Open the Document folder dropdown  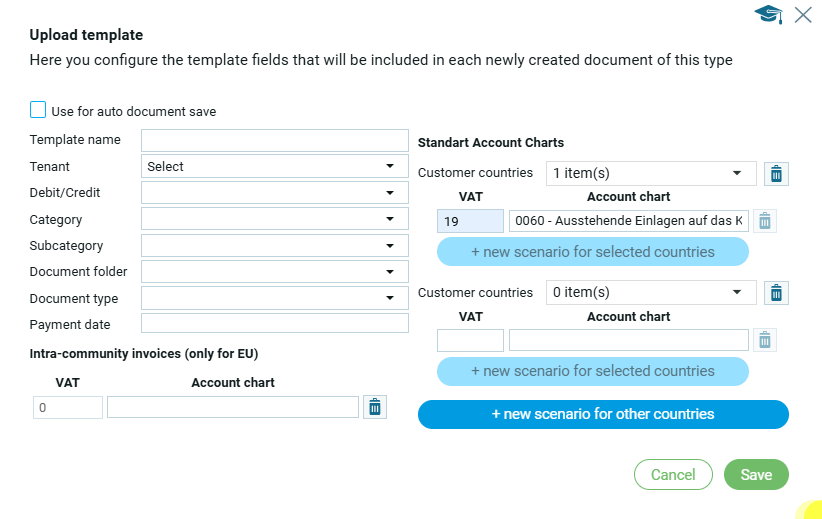click(x=275, y=272)
